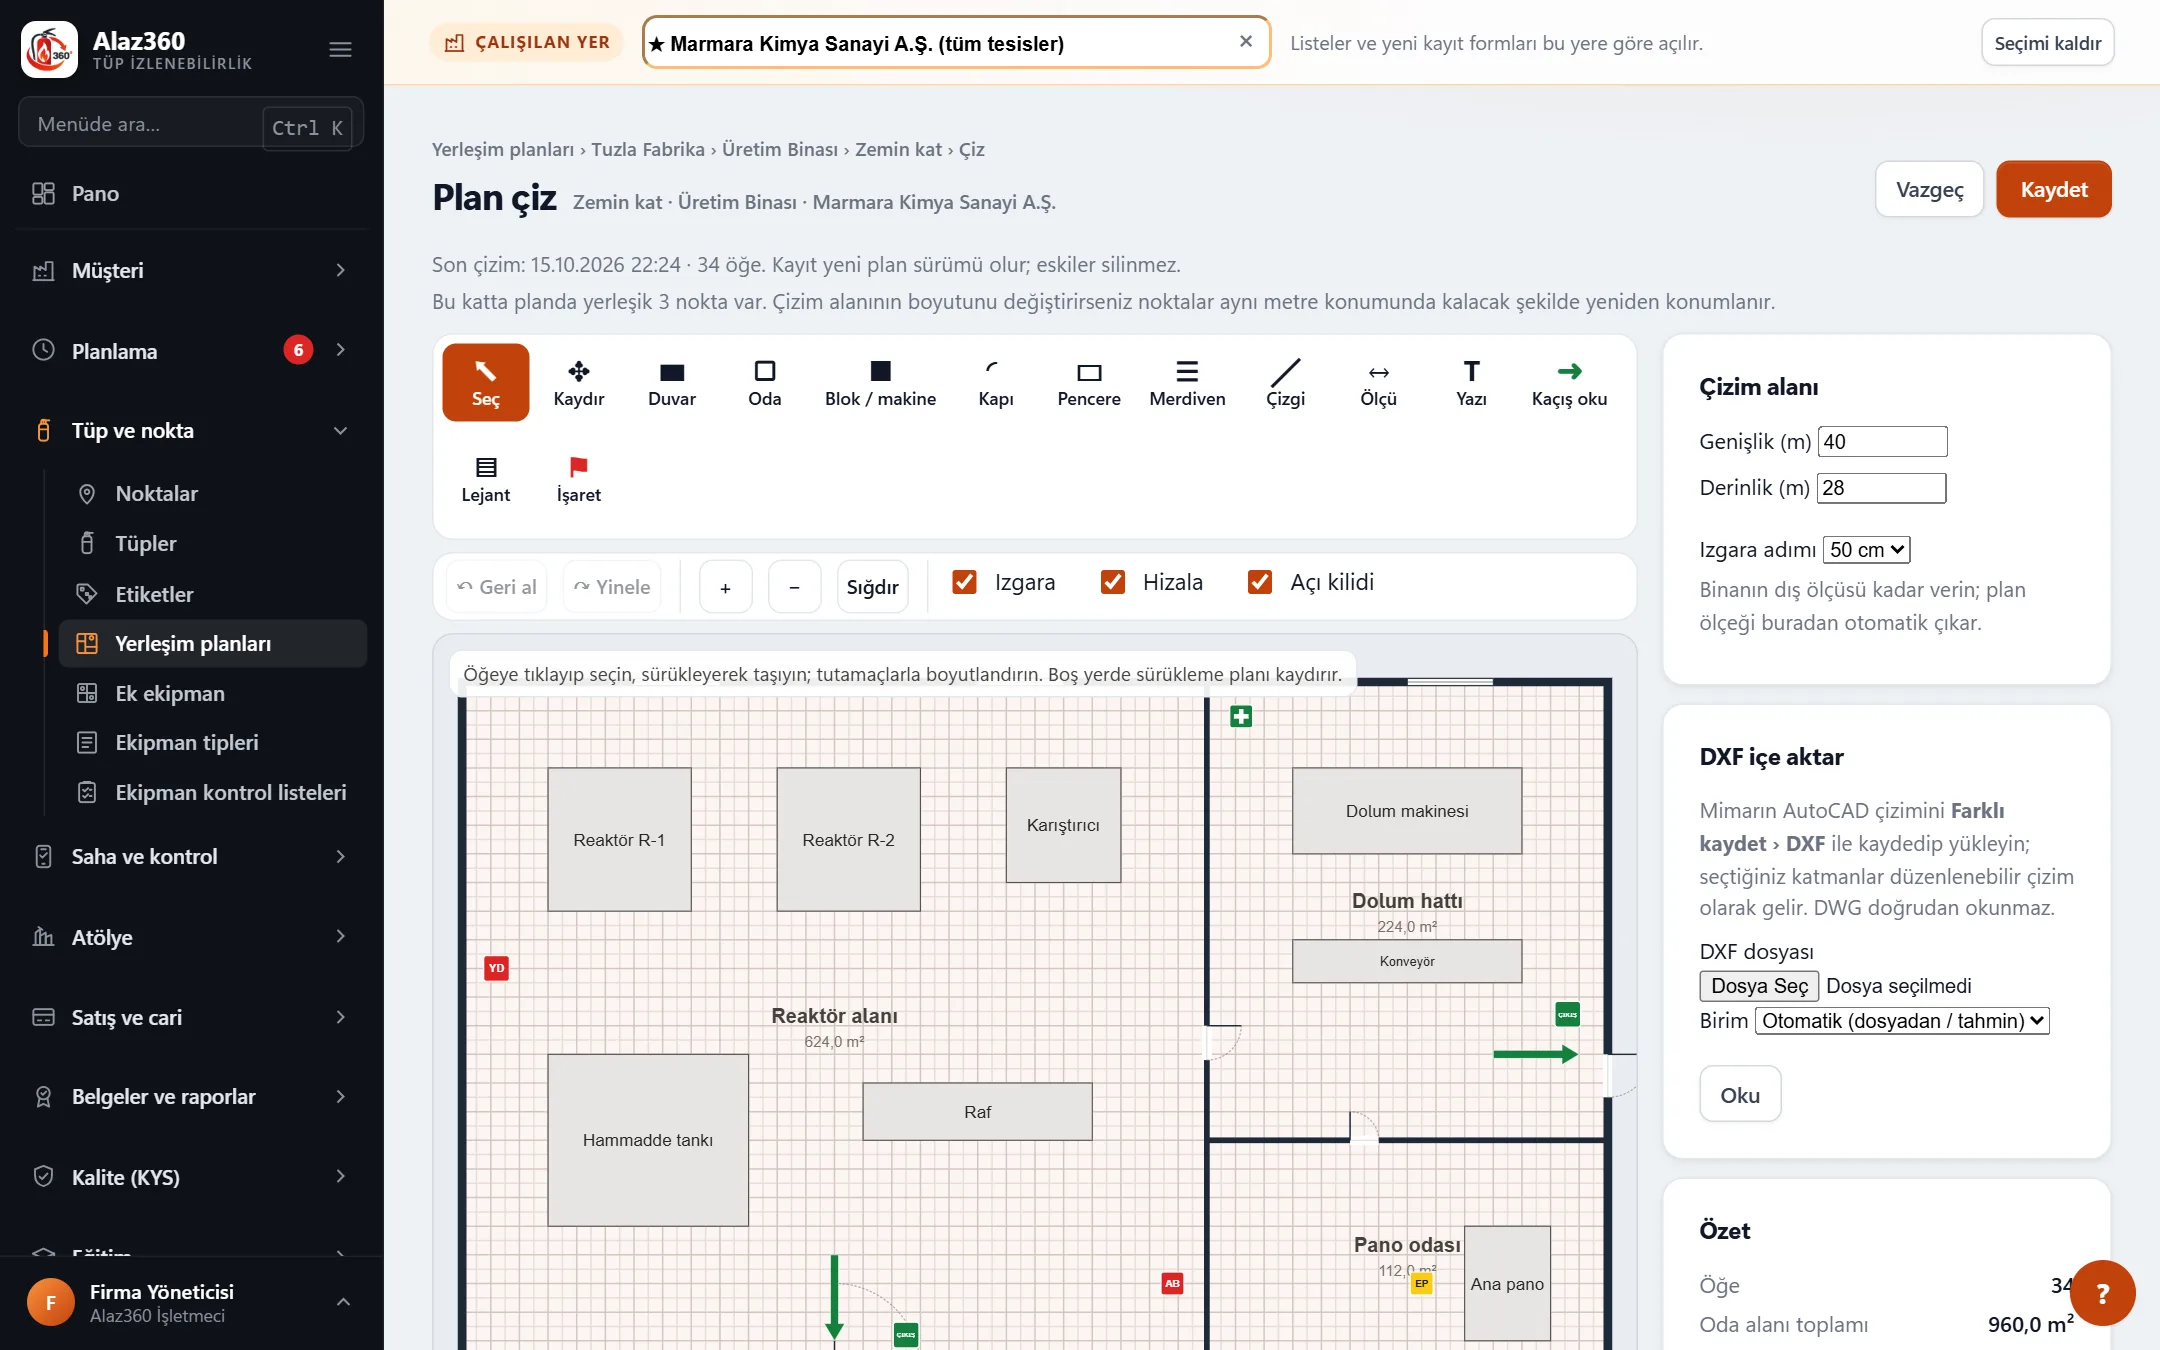Expand the Planlama menu section
2160x1350 pixels.
pyautogui.click(x=191, y=350)
